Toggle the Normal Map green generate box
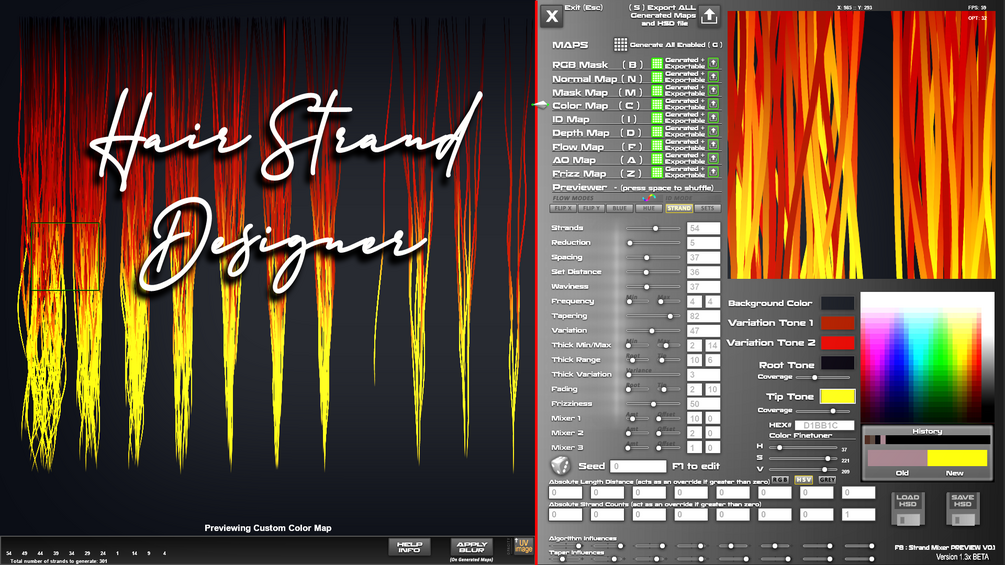Screen dimensions: 1005x565 [x=656, y=77]
